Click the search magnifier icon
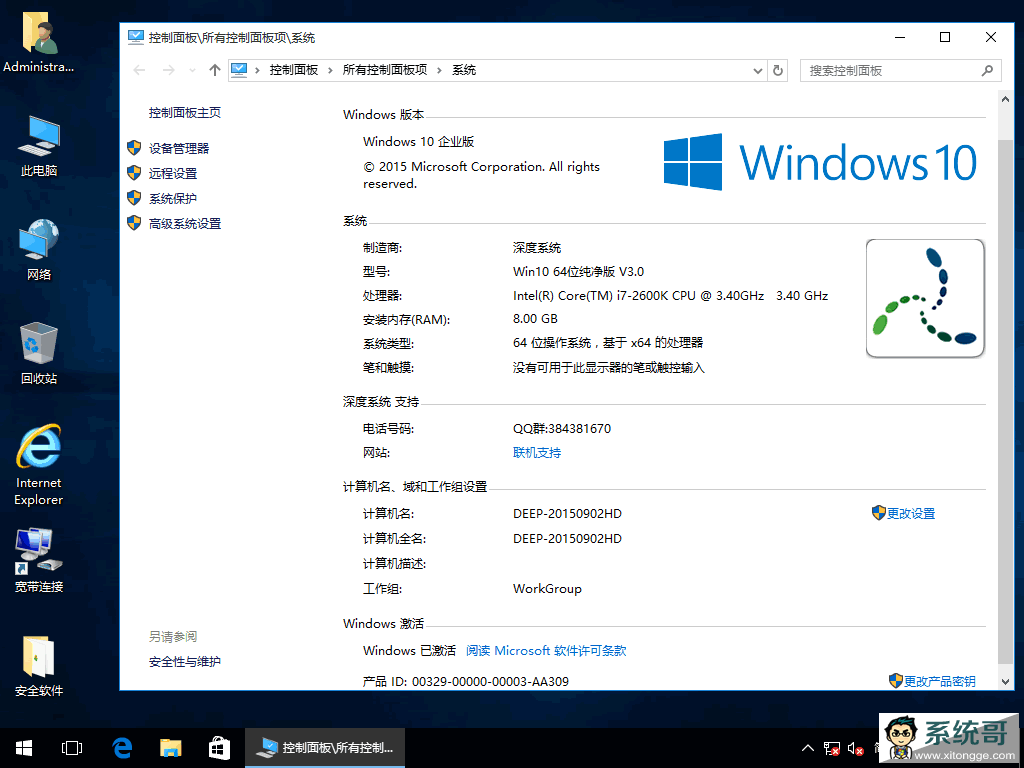1024x768 pixels. click(987, 70)
